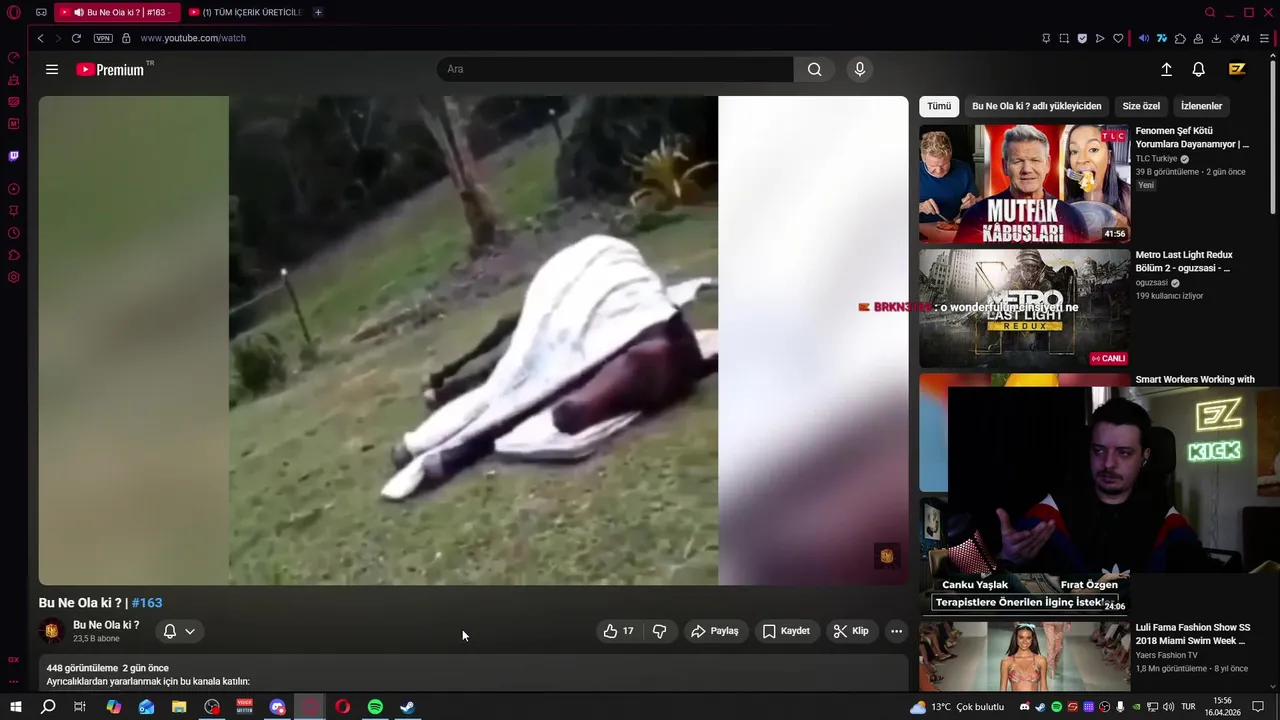
Task: Visit the Bu Ne Ola ki ? channel name
Action: [106, 625]
